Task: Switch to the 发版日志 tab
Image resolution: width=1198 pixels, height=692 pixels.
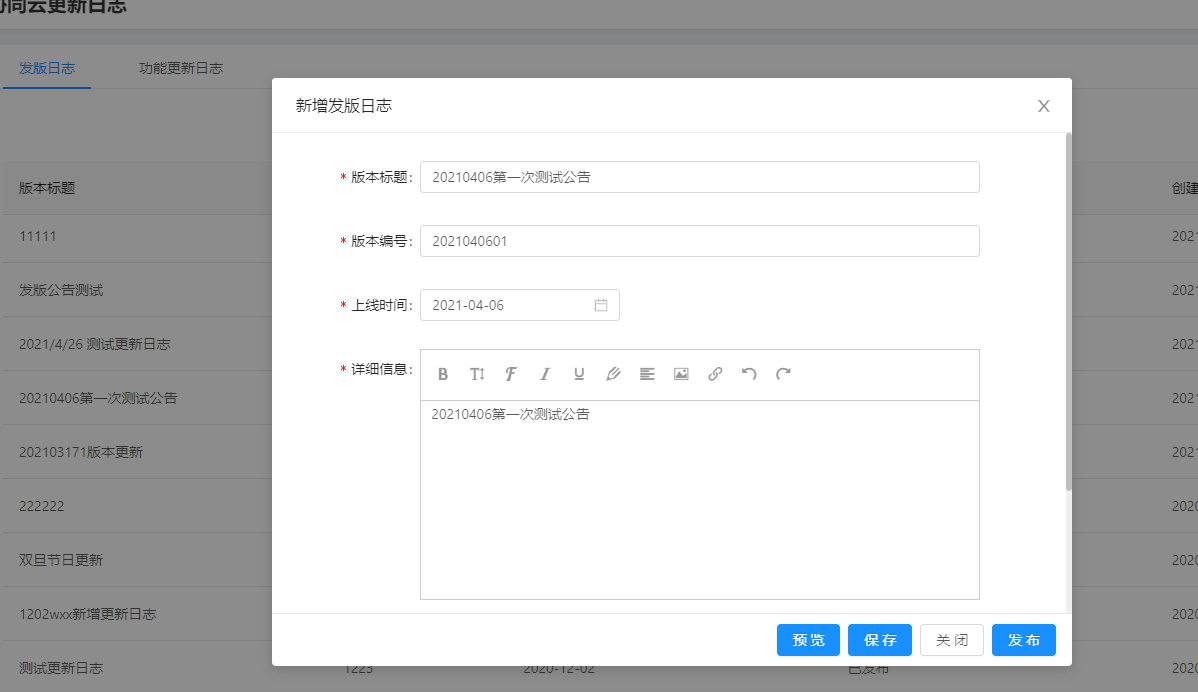Action: pos(47,68)
